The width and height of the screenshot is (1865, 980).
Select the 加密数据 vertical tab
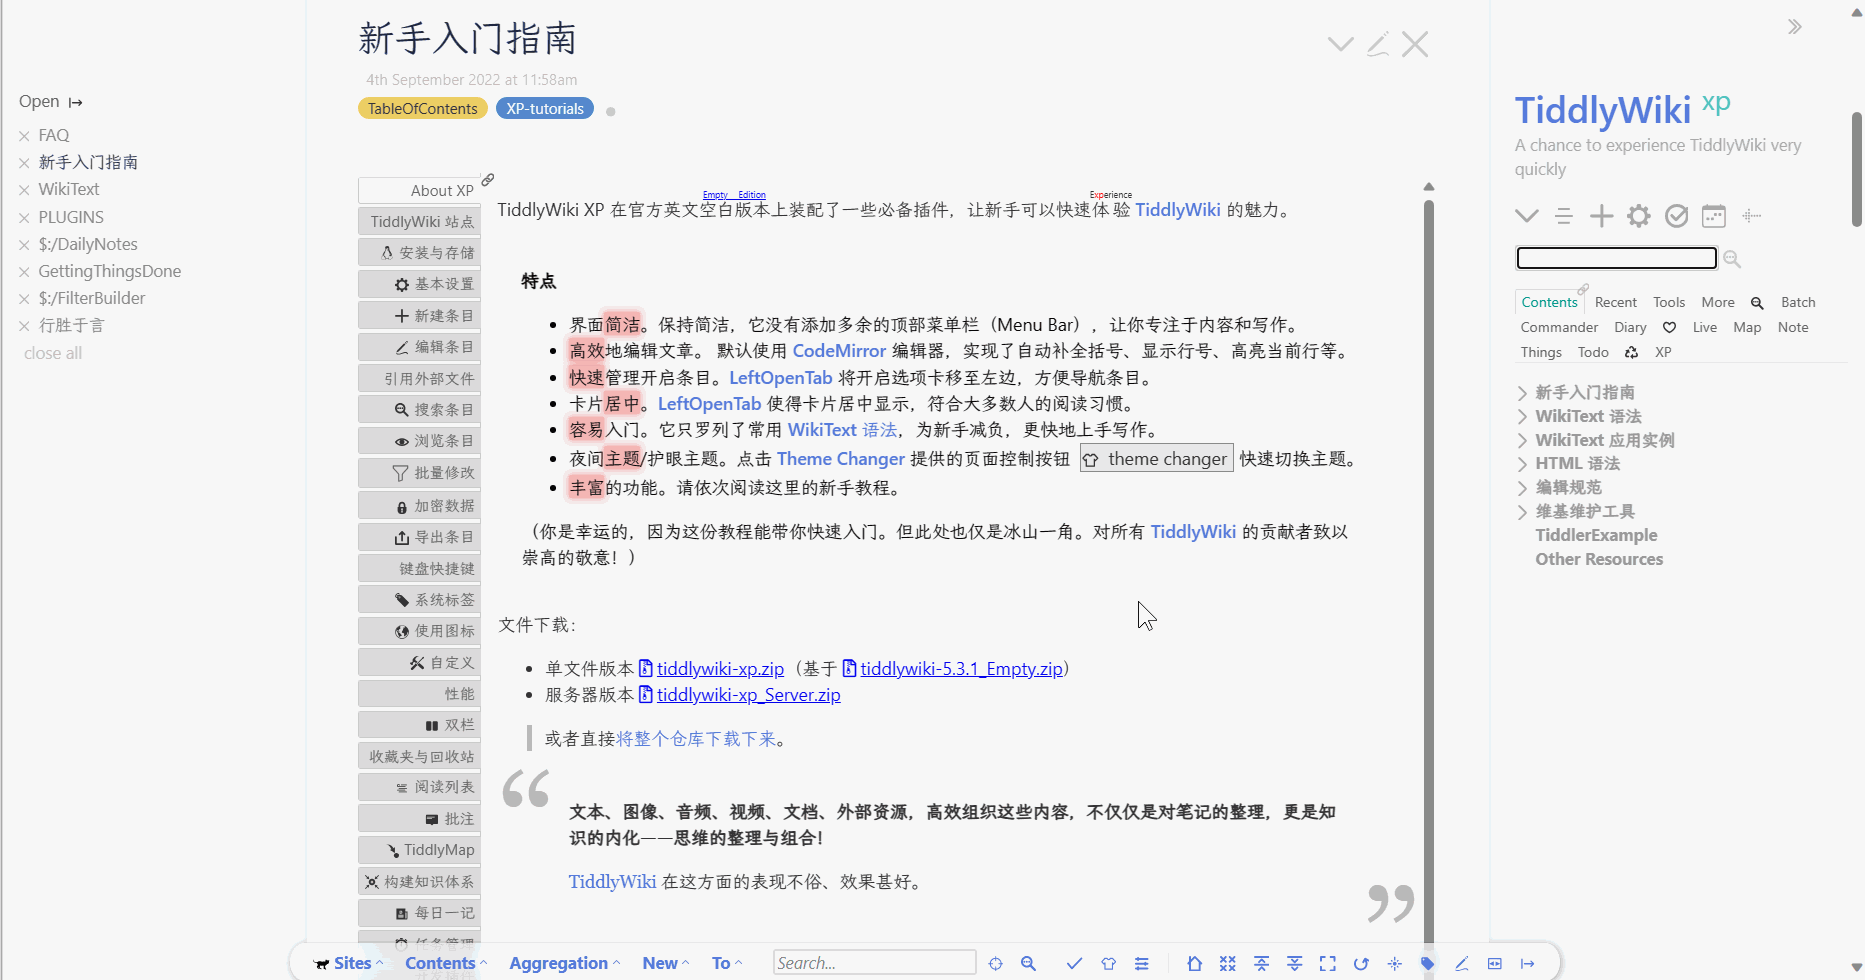[x=419, y=506]
